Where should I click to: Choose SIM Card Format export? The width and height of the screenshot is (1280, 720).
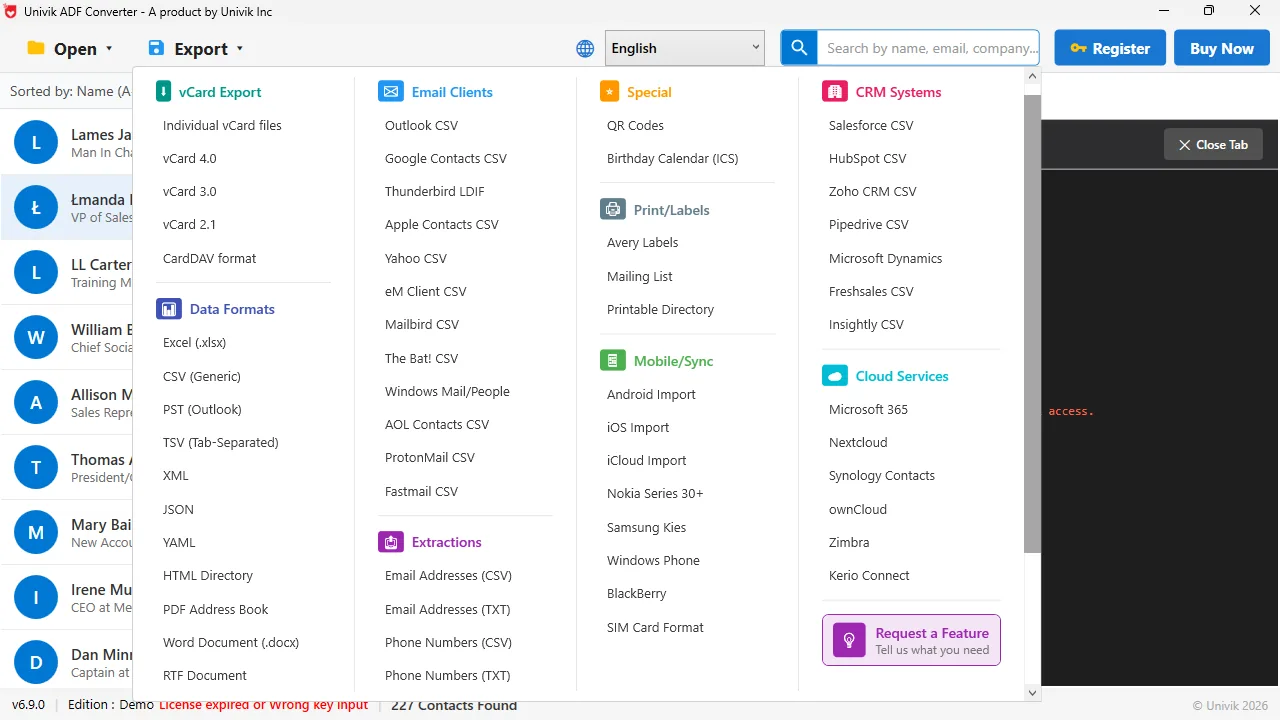tap(655, 627)
